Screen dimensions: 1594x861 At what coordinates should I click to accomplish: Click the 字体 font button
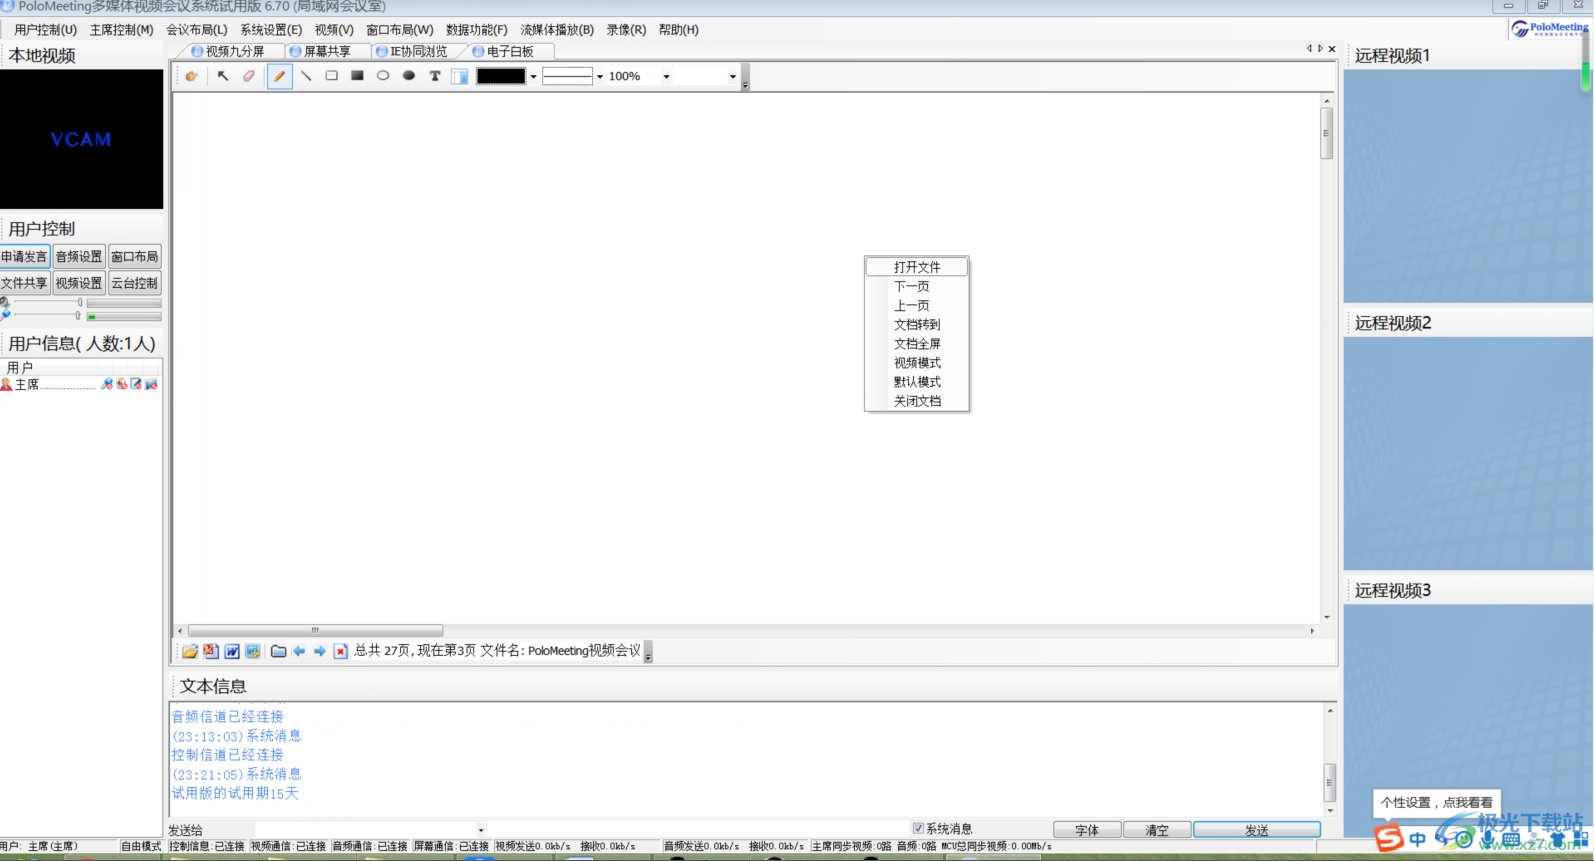[1087, 830]
